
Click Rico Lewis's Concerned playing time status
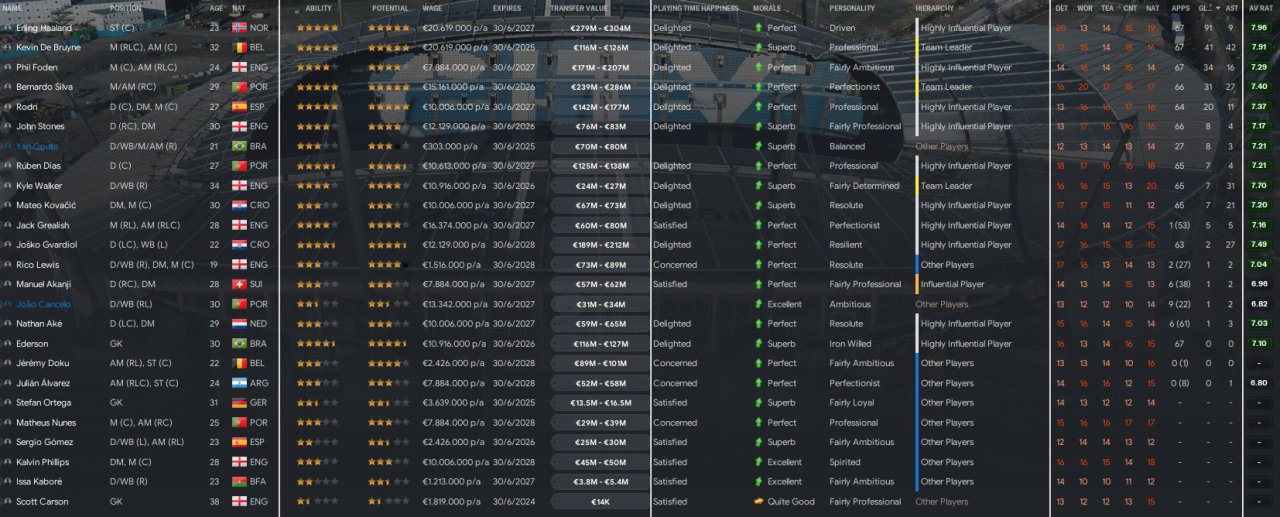(675, 265)
